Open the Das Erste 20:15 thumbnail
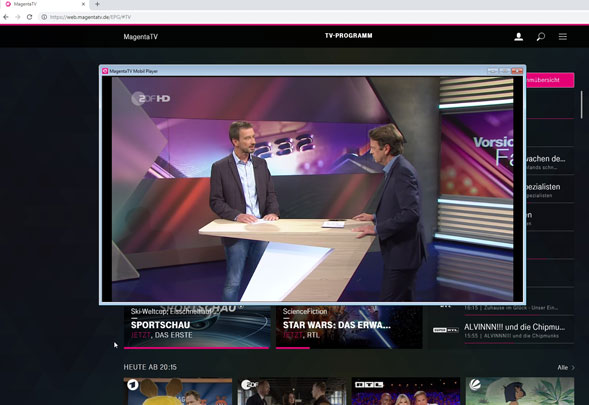The height and width of the screenshot is (405, 589). coord(178,391)
